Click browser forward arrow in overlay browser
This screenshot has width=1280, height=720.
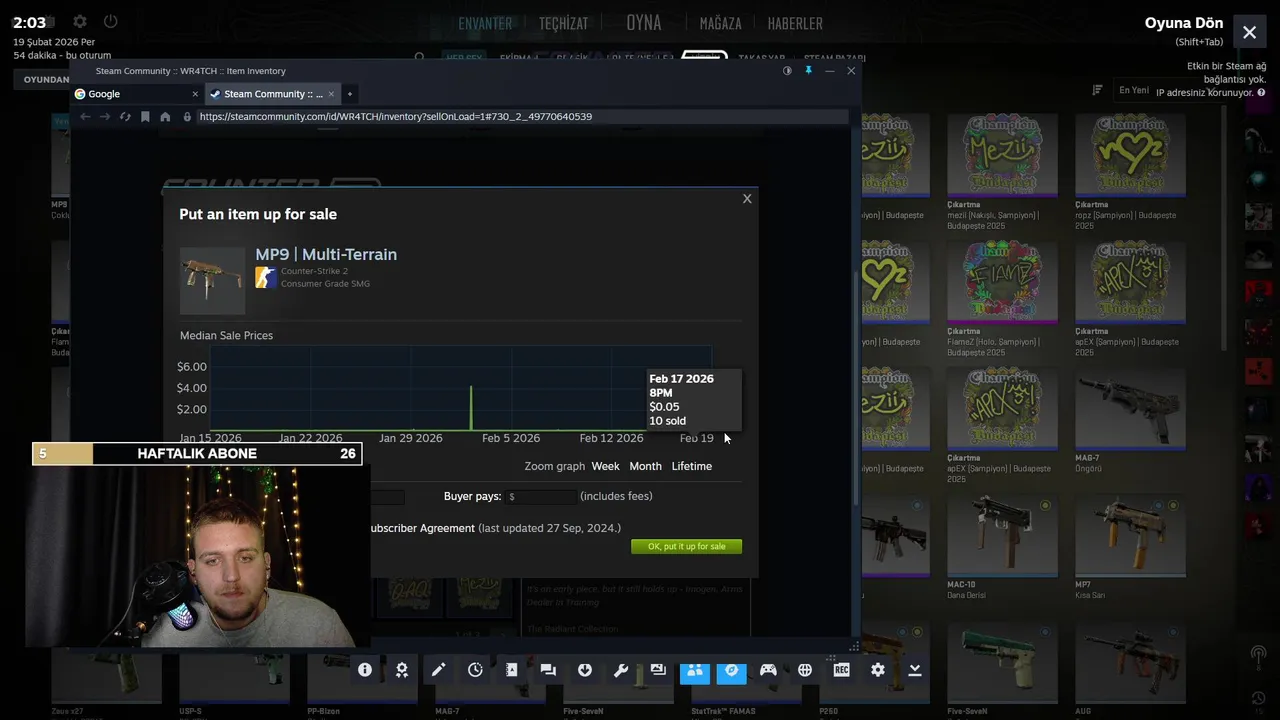tap(105, 116)
